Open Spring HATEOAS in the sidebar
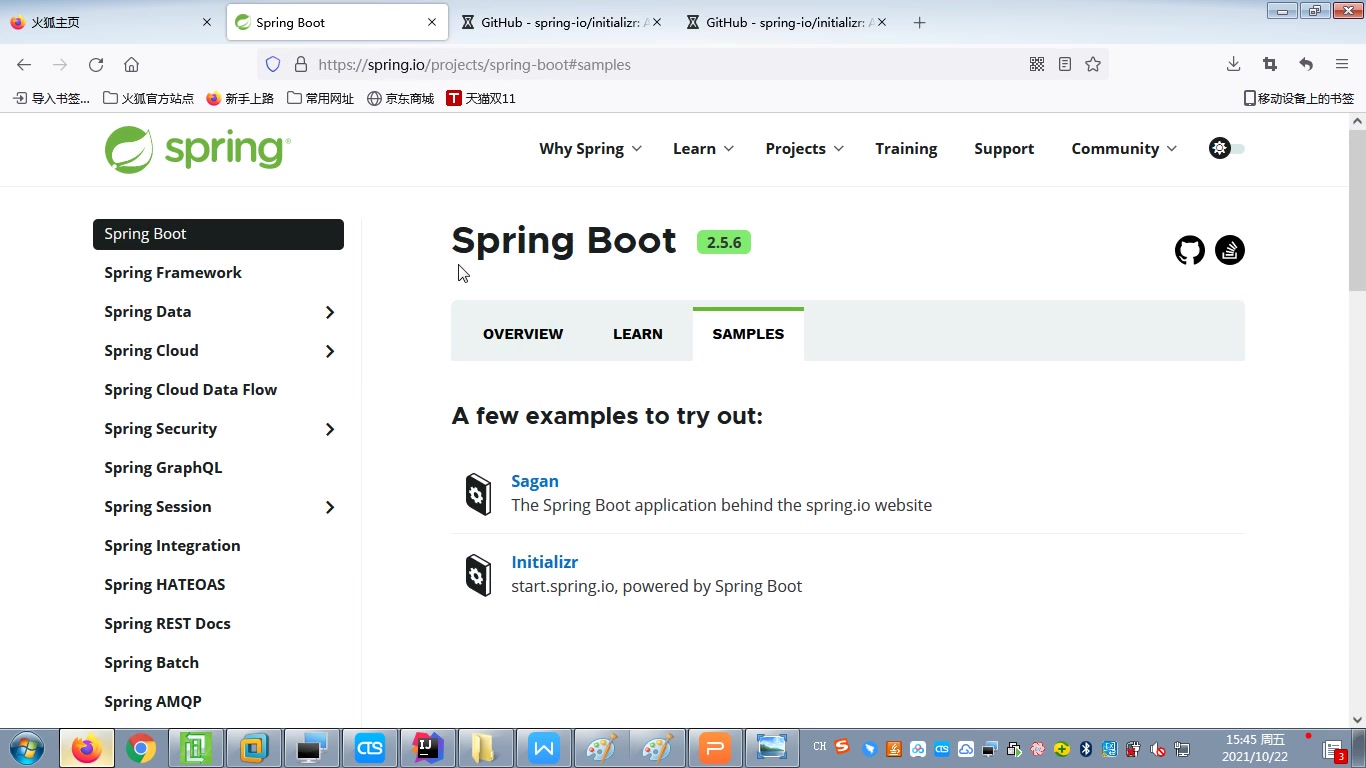 (x=165, y=585)
